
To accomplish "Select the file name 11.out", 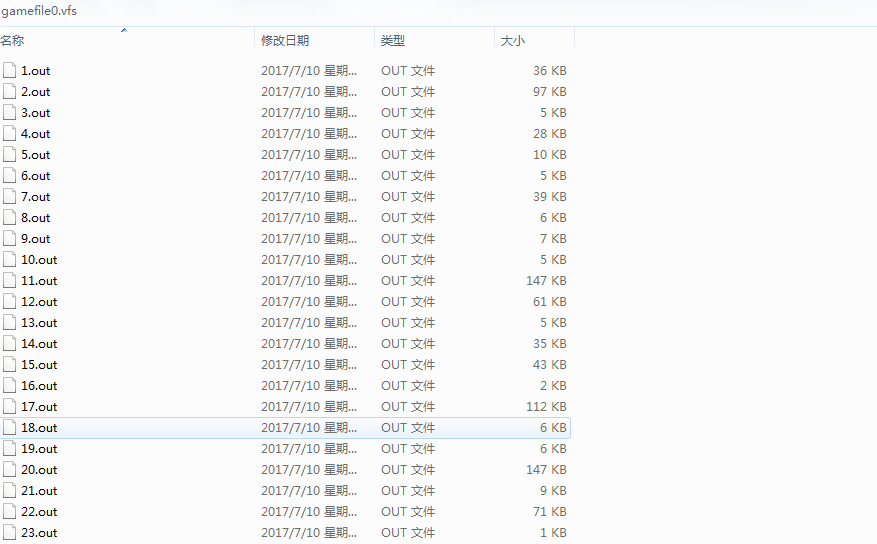I will (39, 281).
